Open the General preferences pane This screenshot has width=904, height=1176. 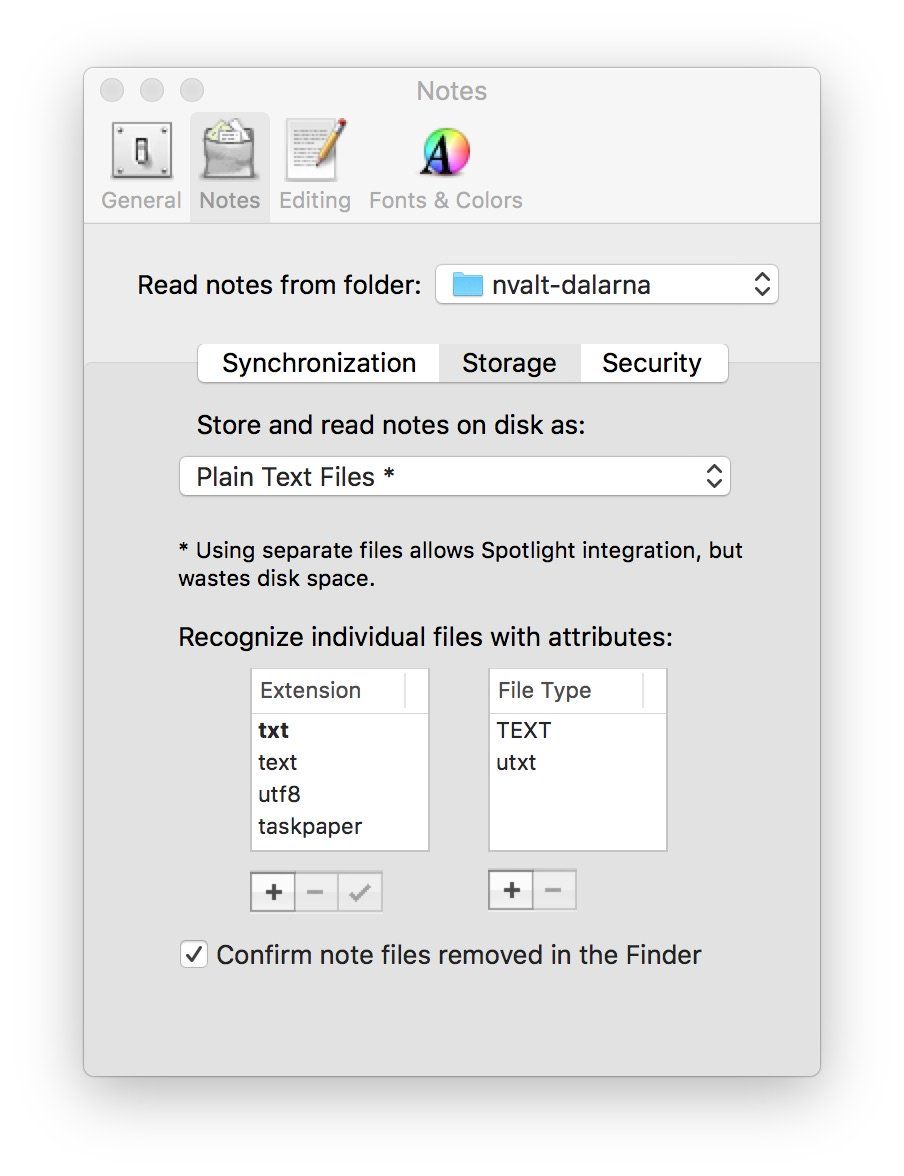141,165
